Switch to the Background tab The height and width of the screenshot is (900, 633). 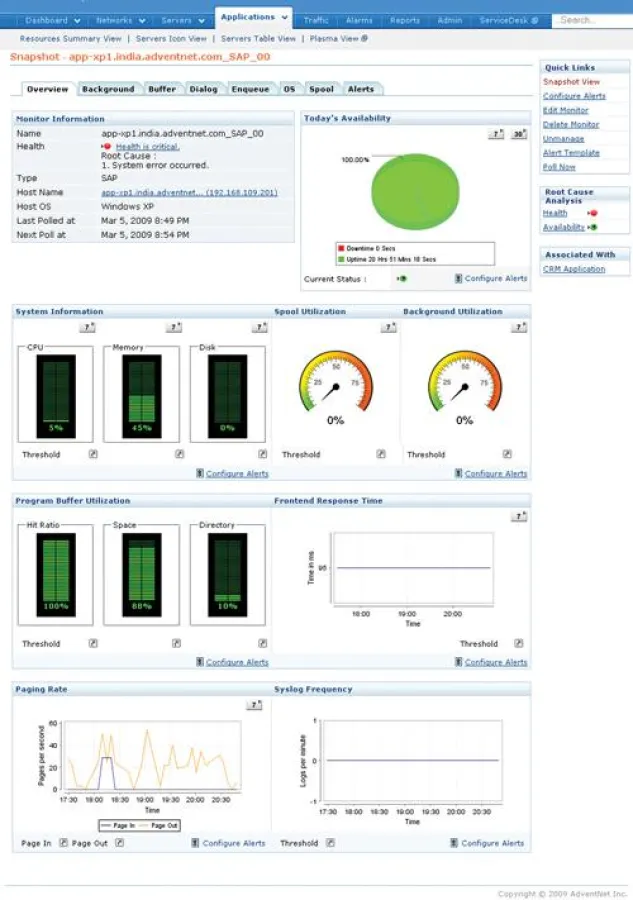(x=108, y=89)
